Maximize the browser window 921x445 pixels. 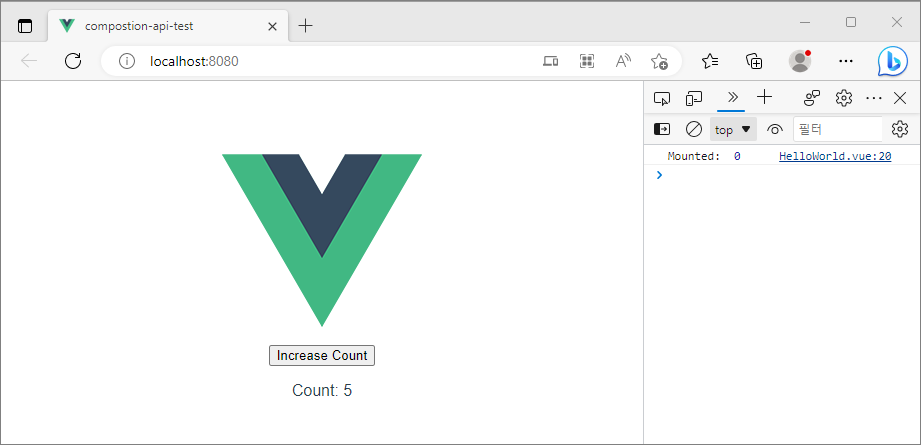point(851,22)
